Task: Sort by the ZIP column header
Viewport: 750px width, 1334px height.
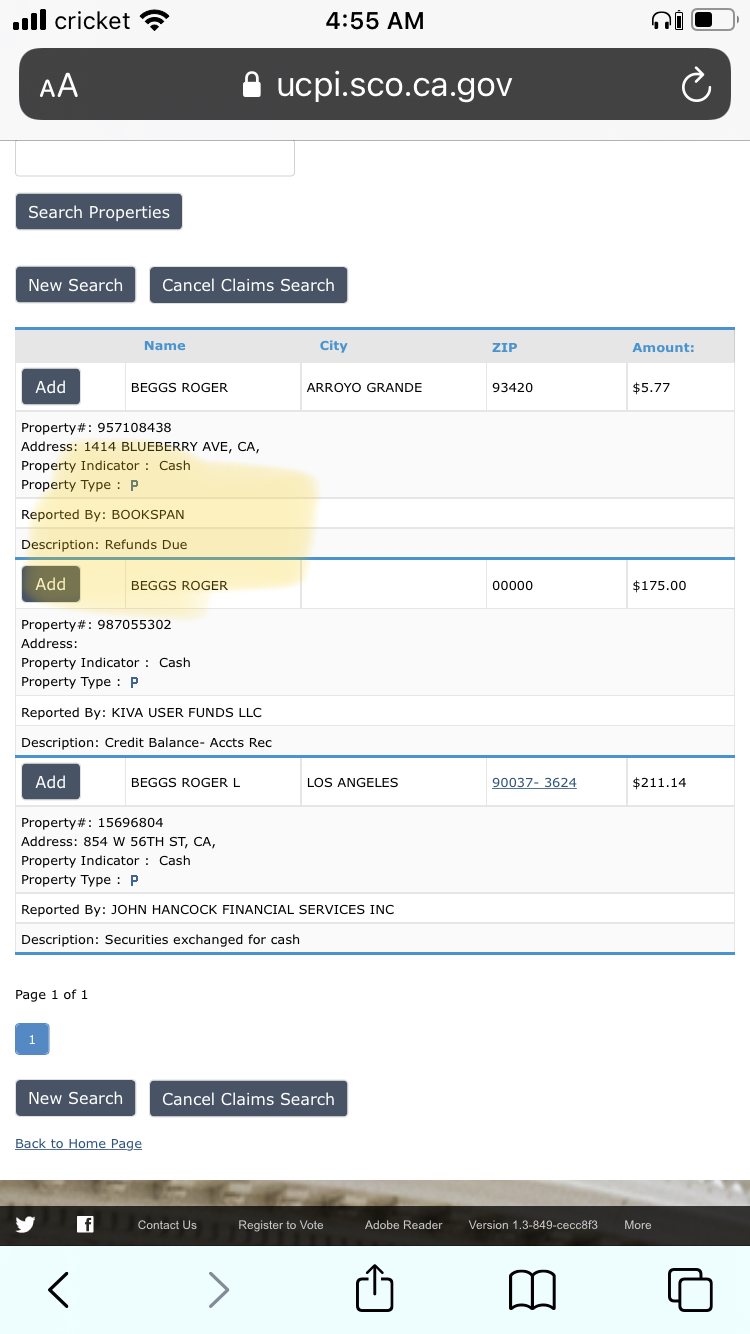Action: [x=505, y=347]
